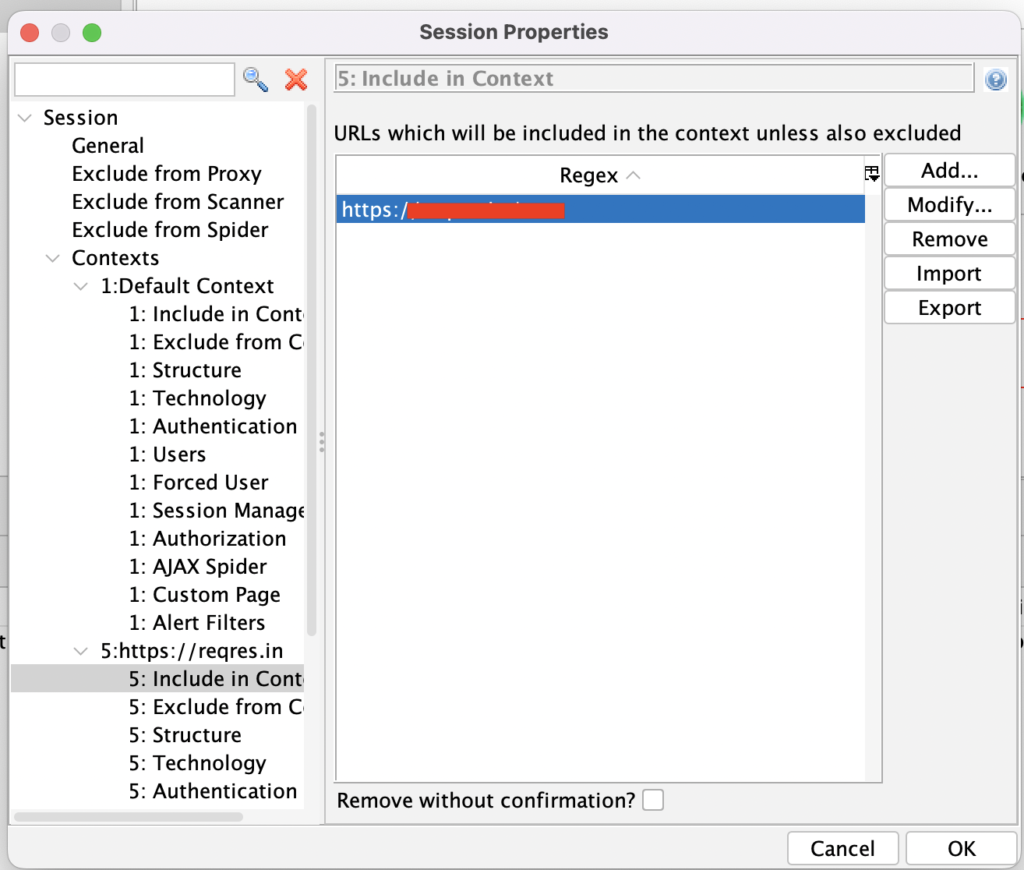
Task: Open 1: Custom Page panel
Action: click(204, 595)
